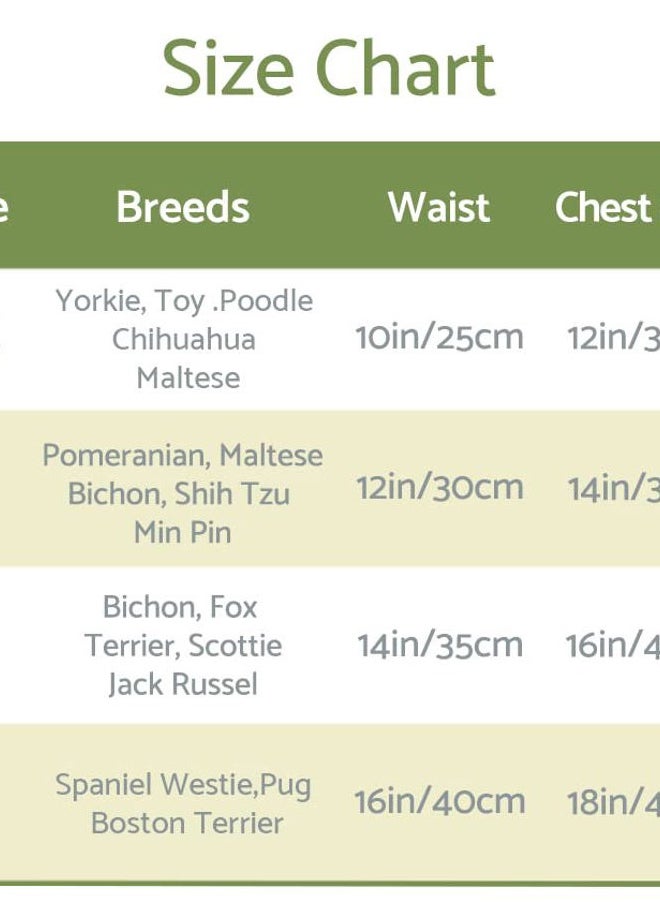
Task: Click the 12in/30cm waist value
Action: click(x=440, y=488)
